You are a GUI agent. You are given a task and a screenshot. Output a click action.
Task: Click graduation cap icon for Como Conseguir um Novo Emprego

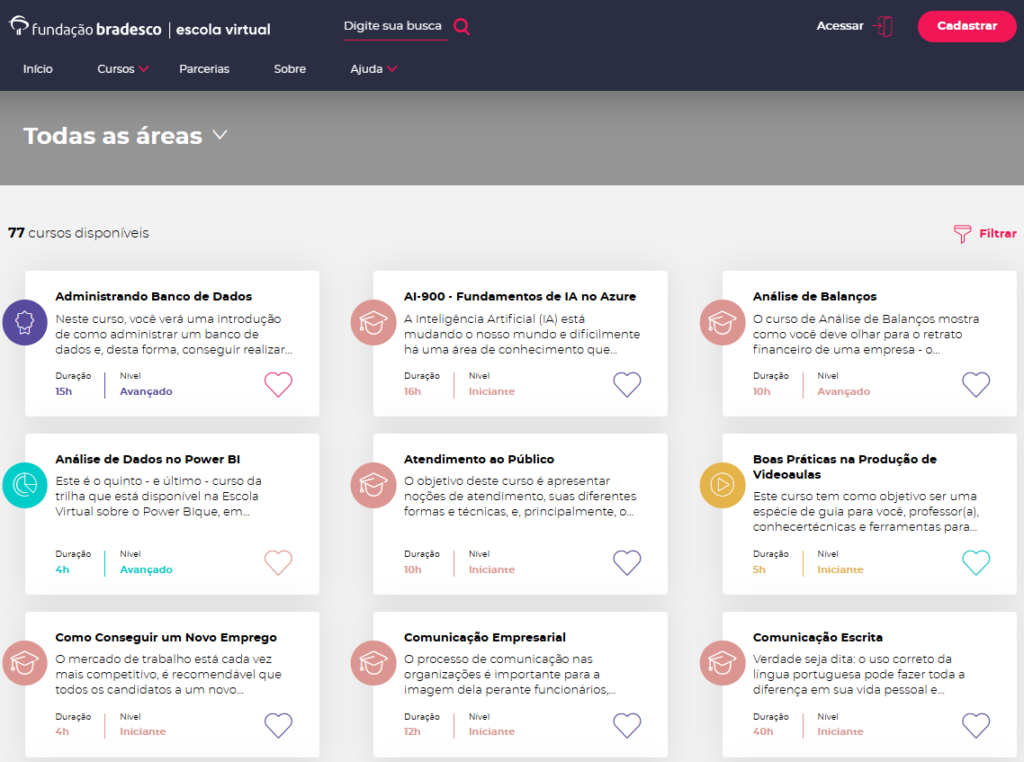click(25, 663)
